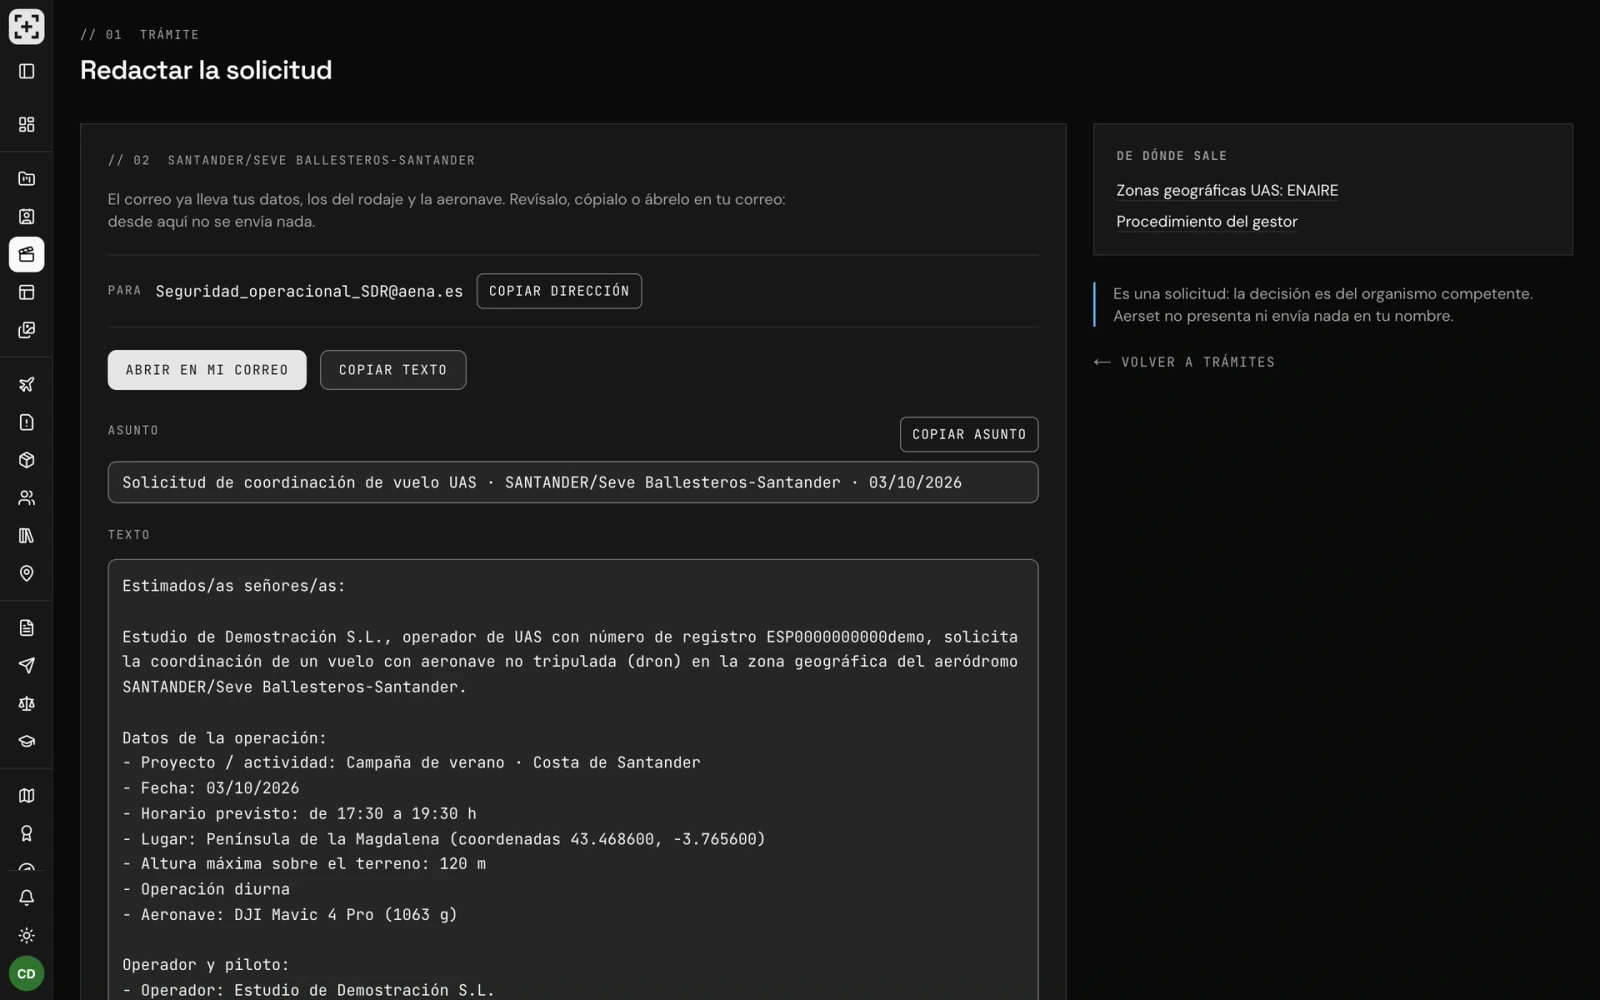Viewport: 1600px width, 1000px height.
Task: Open the graduation cap icon
Action: pyautogui.click(x=27, y=741)
